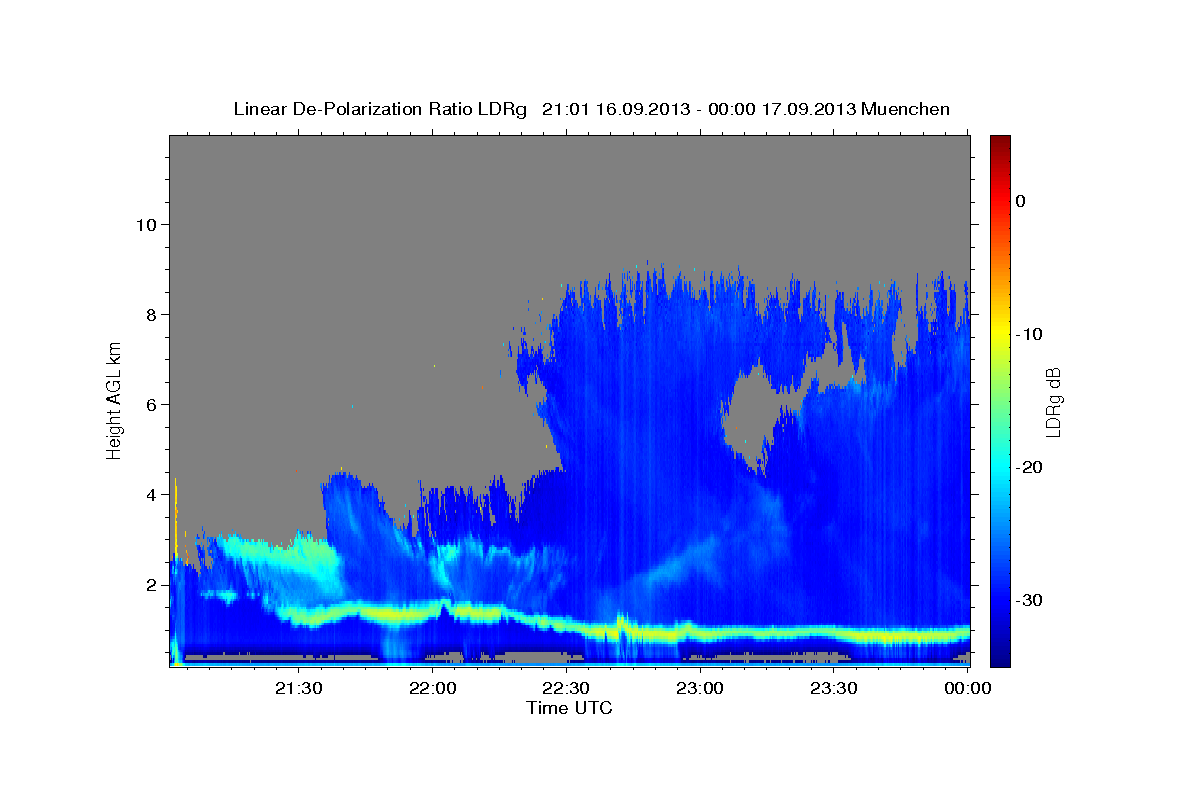Click the yellow layer below 22:00
The image size is (1200, 800).
432,609
